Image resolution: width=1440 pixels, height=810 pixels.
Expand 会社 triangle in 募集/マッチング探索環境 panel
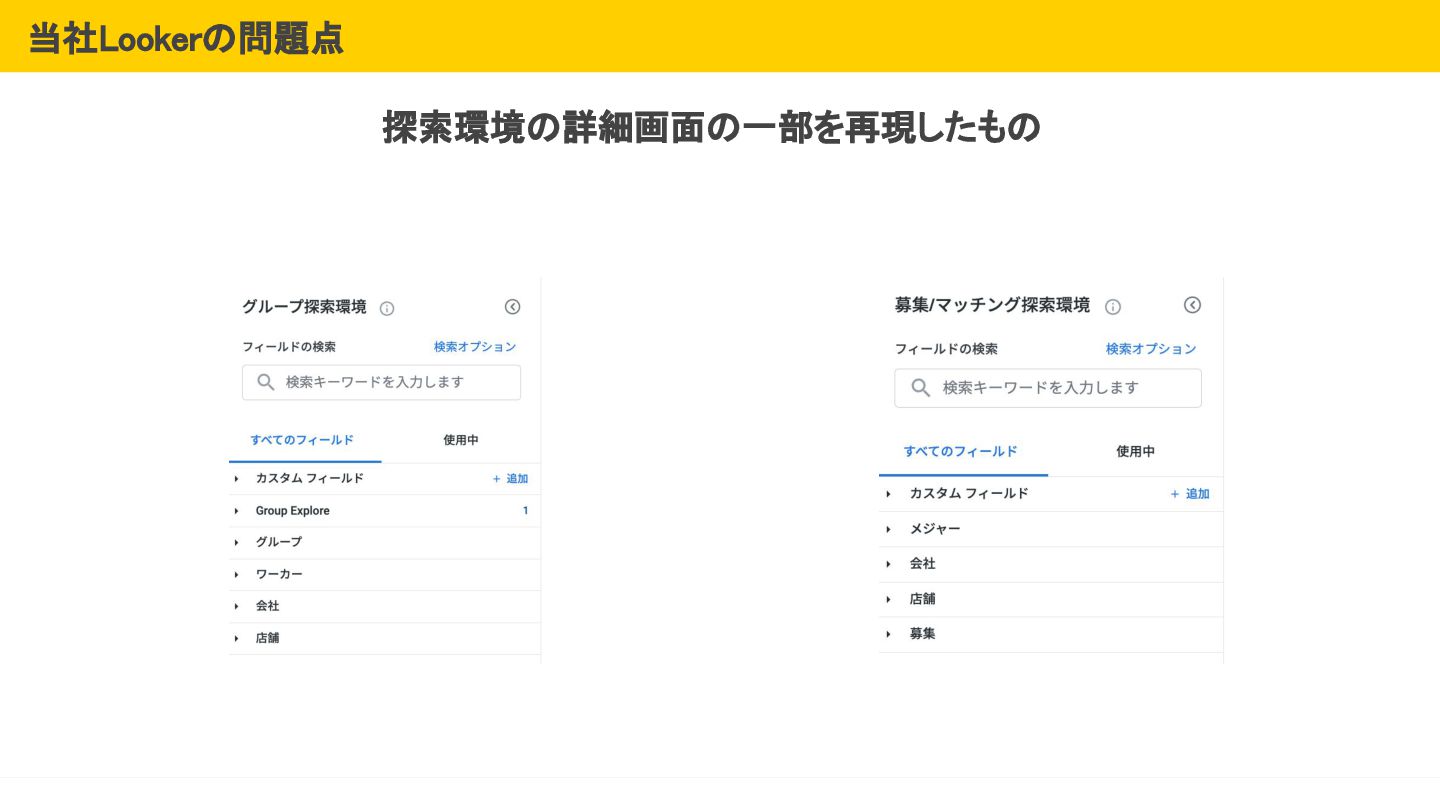coord(888,564)
